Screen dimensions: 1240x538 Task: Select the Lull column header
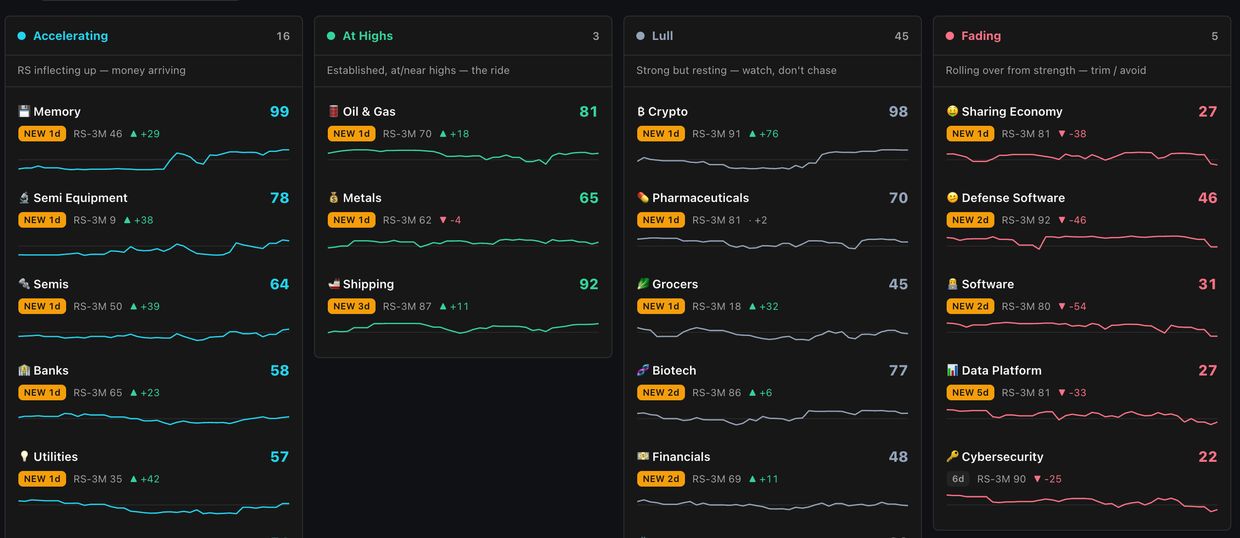click(772, 36)
